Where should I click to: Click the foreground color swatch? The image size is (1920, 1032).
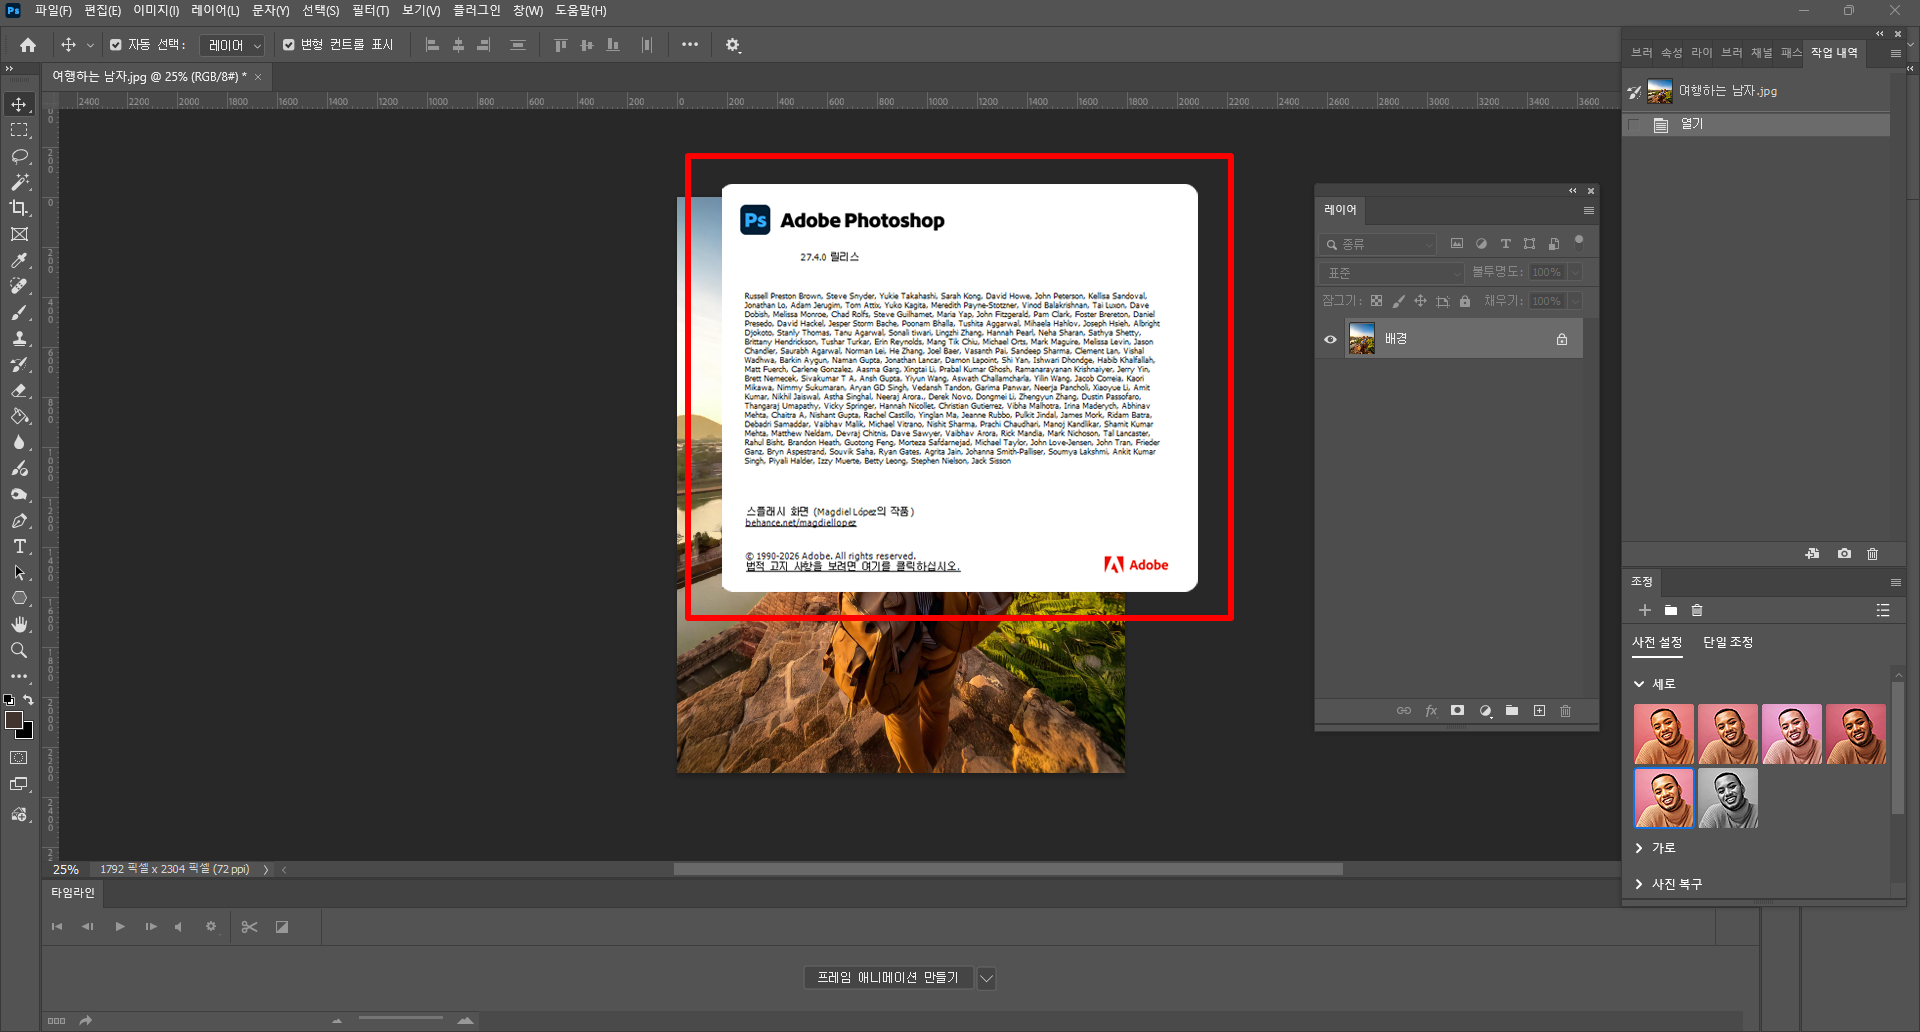click(x=14, y=720)
